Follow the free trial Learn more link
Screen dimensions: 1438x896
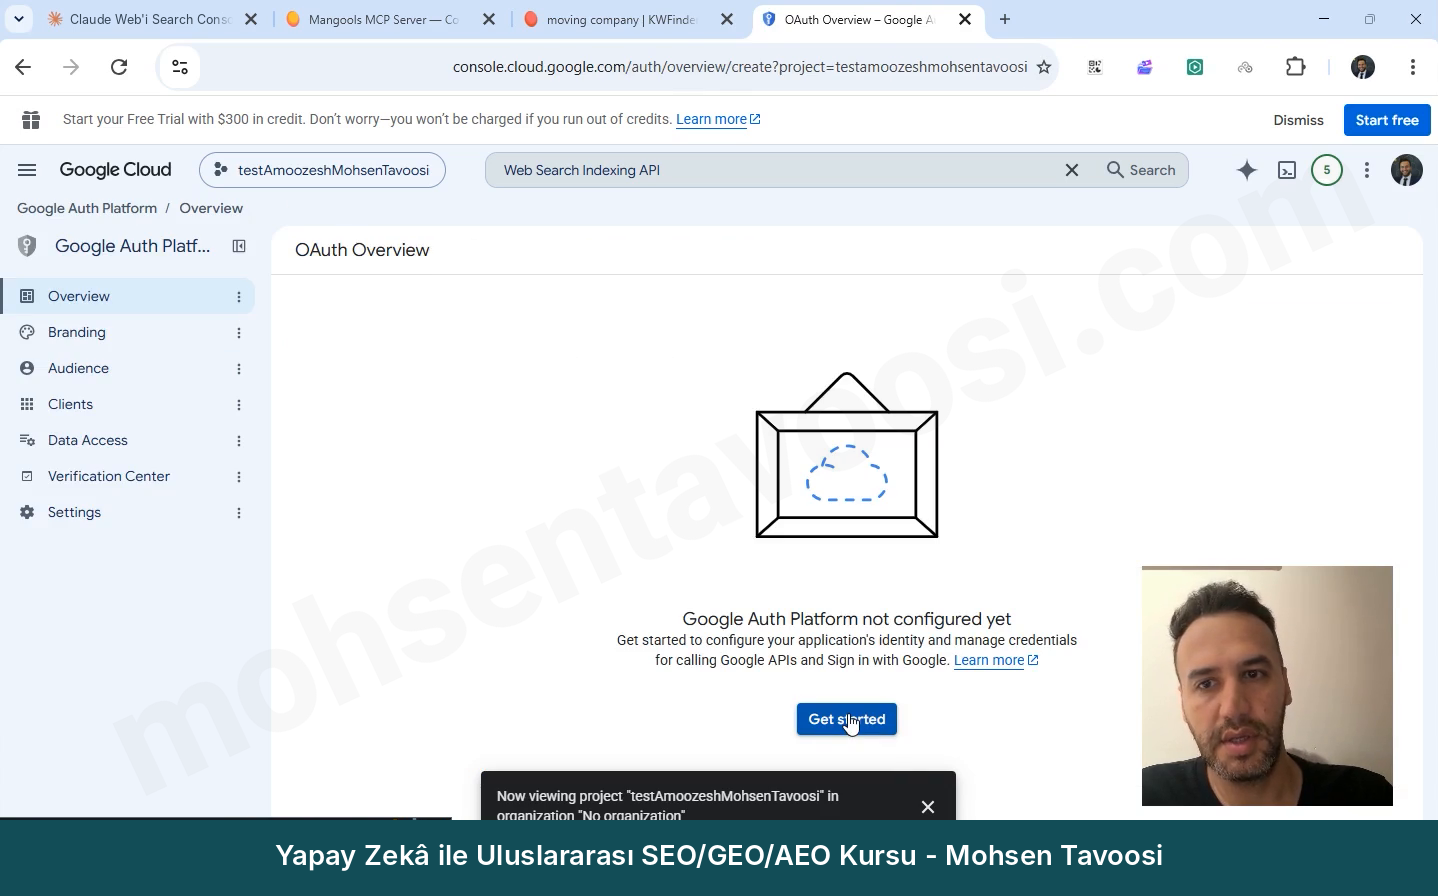coord(718,119)
